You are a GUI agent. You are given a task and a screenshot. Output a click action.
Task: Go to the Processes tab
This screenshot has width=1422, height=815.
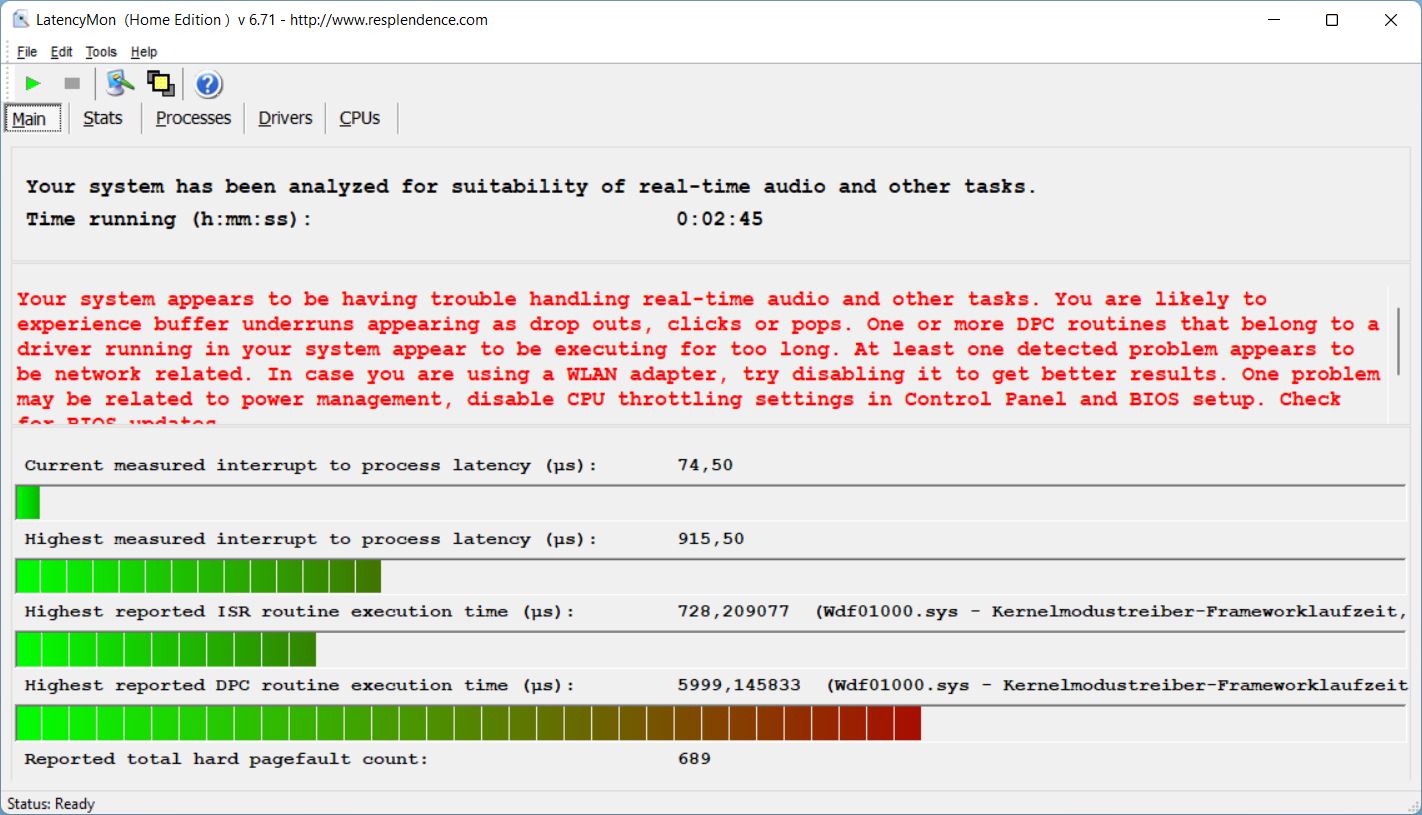pos(193,118)
